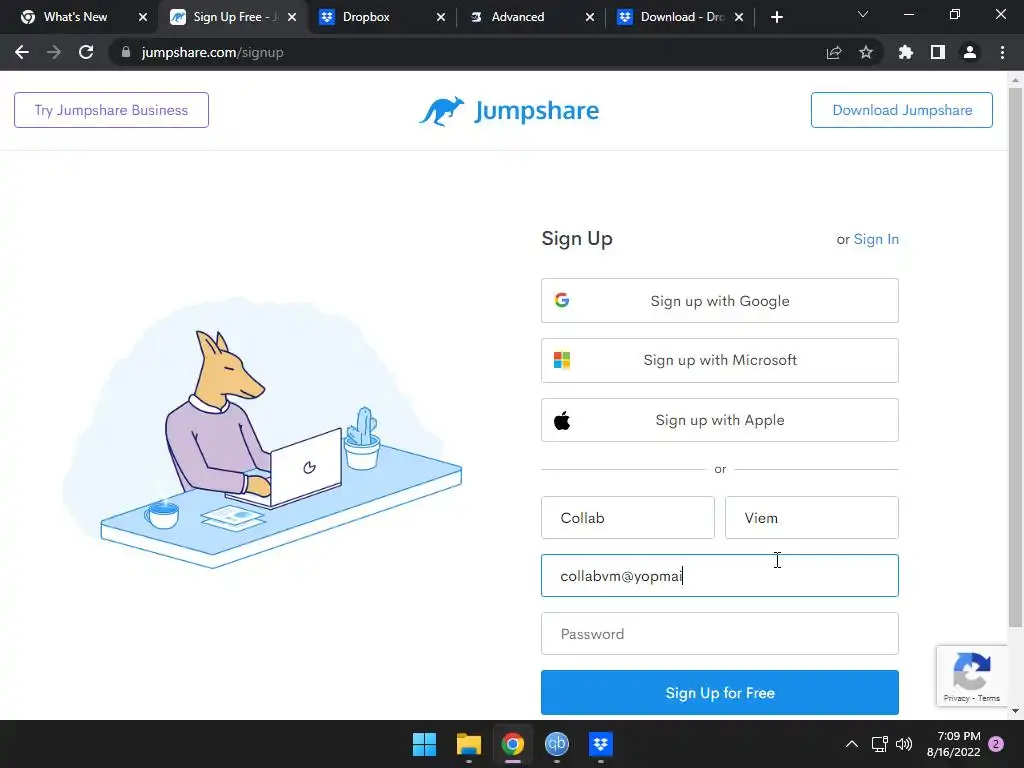The width and height of the screenshot is (1024, 768).
Task: Switch to the Dropbox tab
Action: (x=366, y=17)
